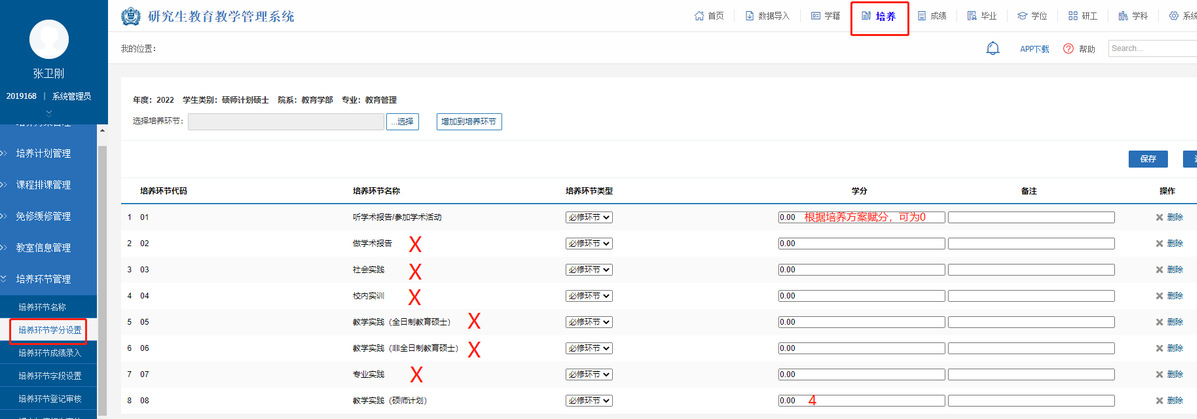Click the 增加到培养环节 button

click(468, 121)
